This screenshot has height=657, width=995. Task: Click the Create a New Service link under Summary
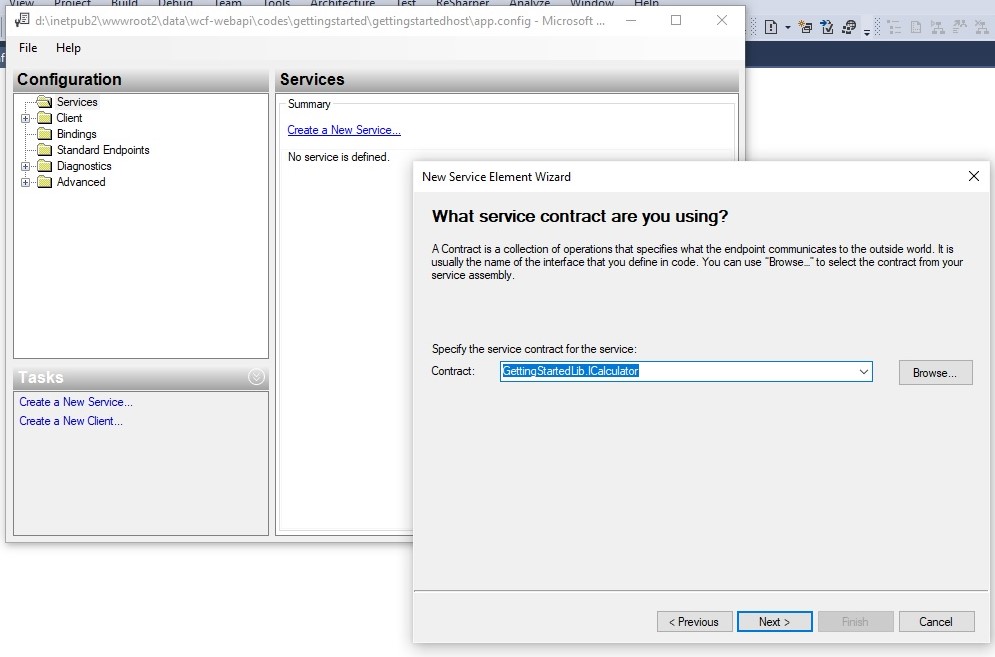click(344, 130)
